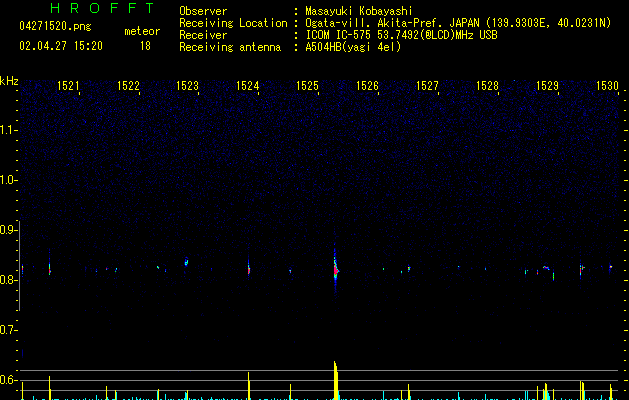Click the meteor label
Image resolution: width=629 pixels, height=400 pixels.
point(142,31)
